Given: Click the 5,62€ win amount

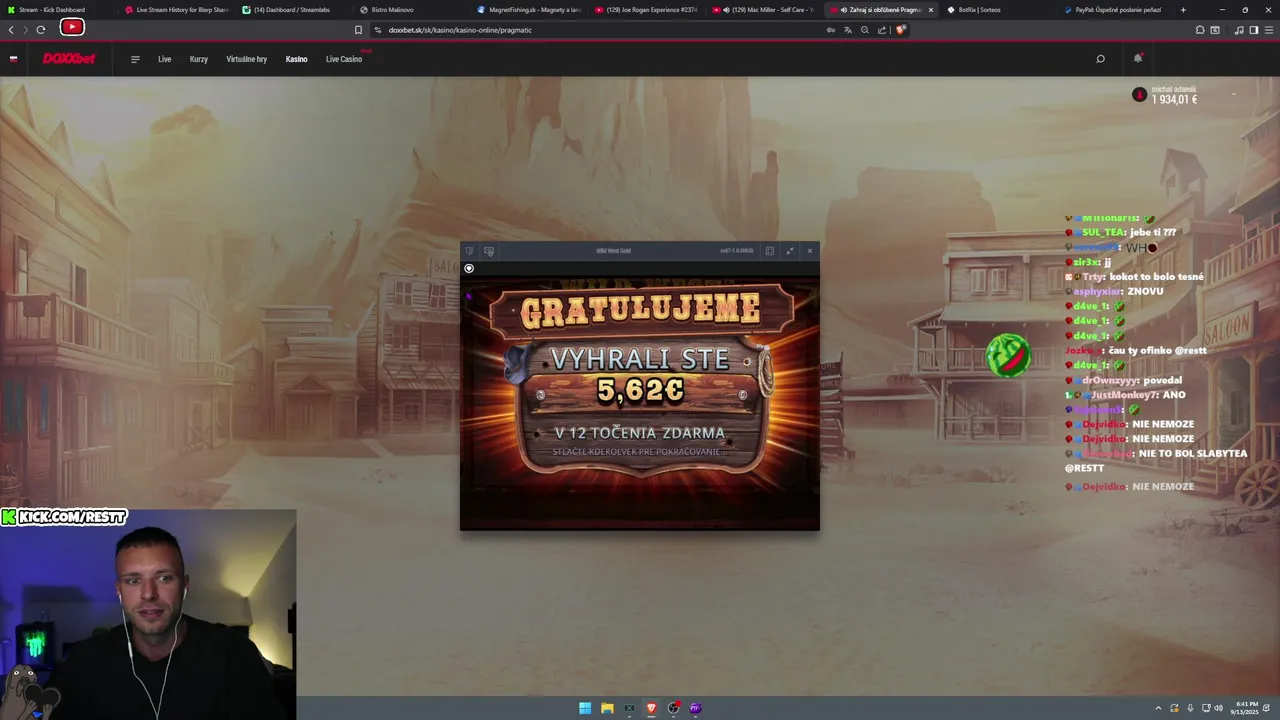Looking at the screenshot, I should pyautogui.click(x=640, y=391).
